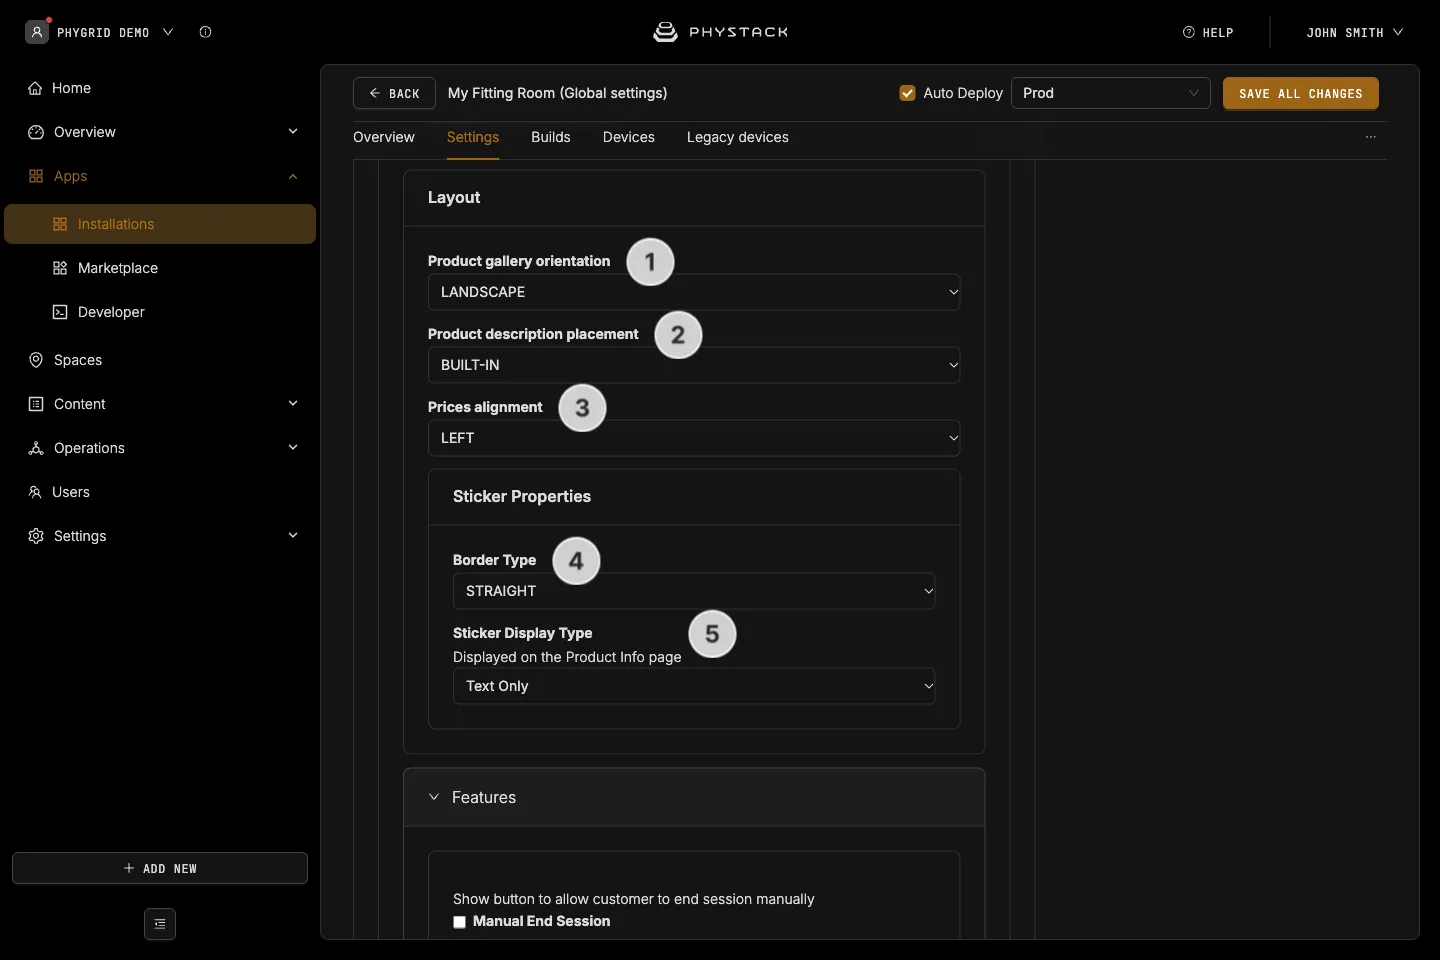The width and height of the screenshot is (1440, 960).
Task: Collapse the Apps sidebar group chevron
Action: [293, 176]
